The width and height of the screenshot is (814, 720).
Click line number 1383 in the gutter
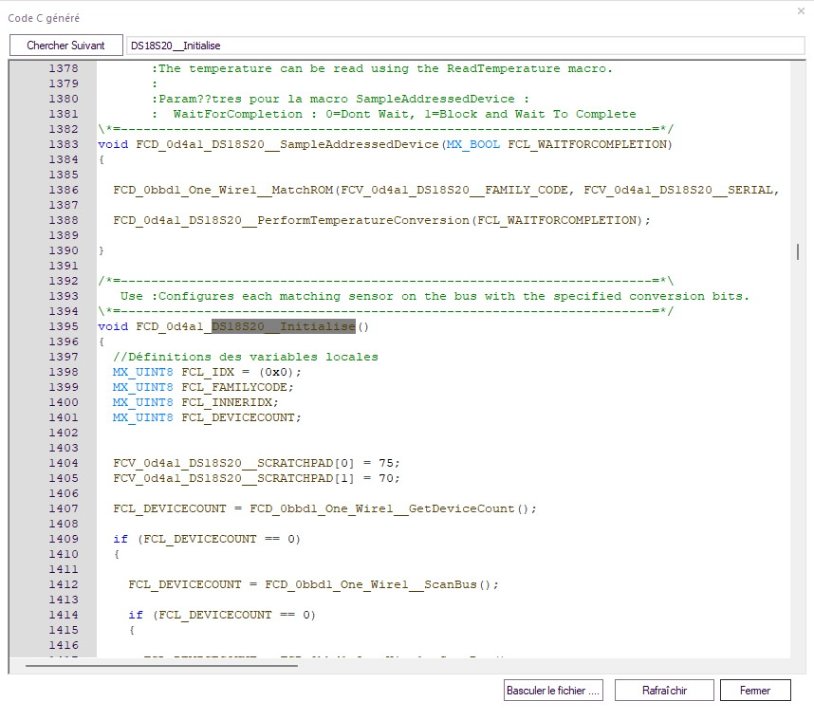tap(62, 144)
